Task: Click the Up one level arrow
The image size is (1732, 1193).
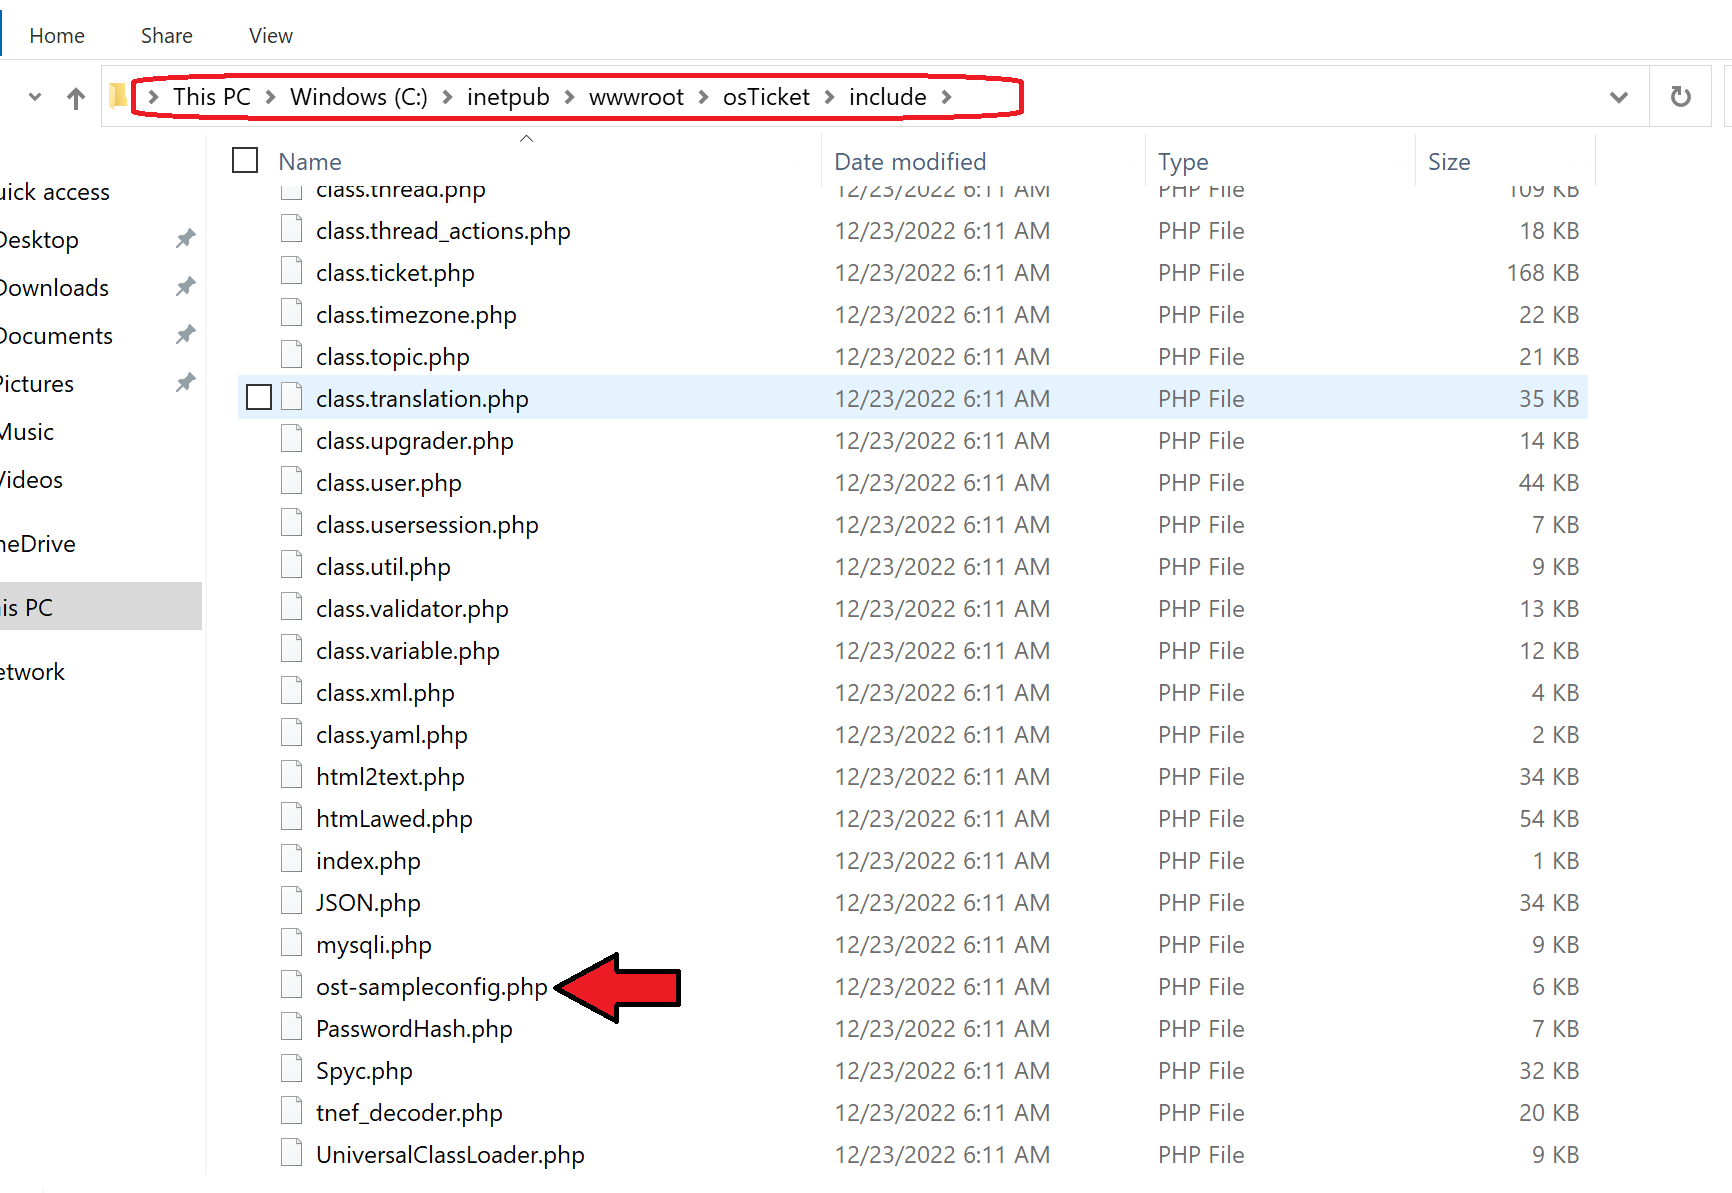Action: [x=76, y=98]
